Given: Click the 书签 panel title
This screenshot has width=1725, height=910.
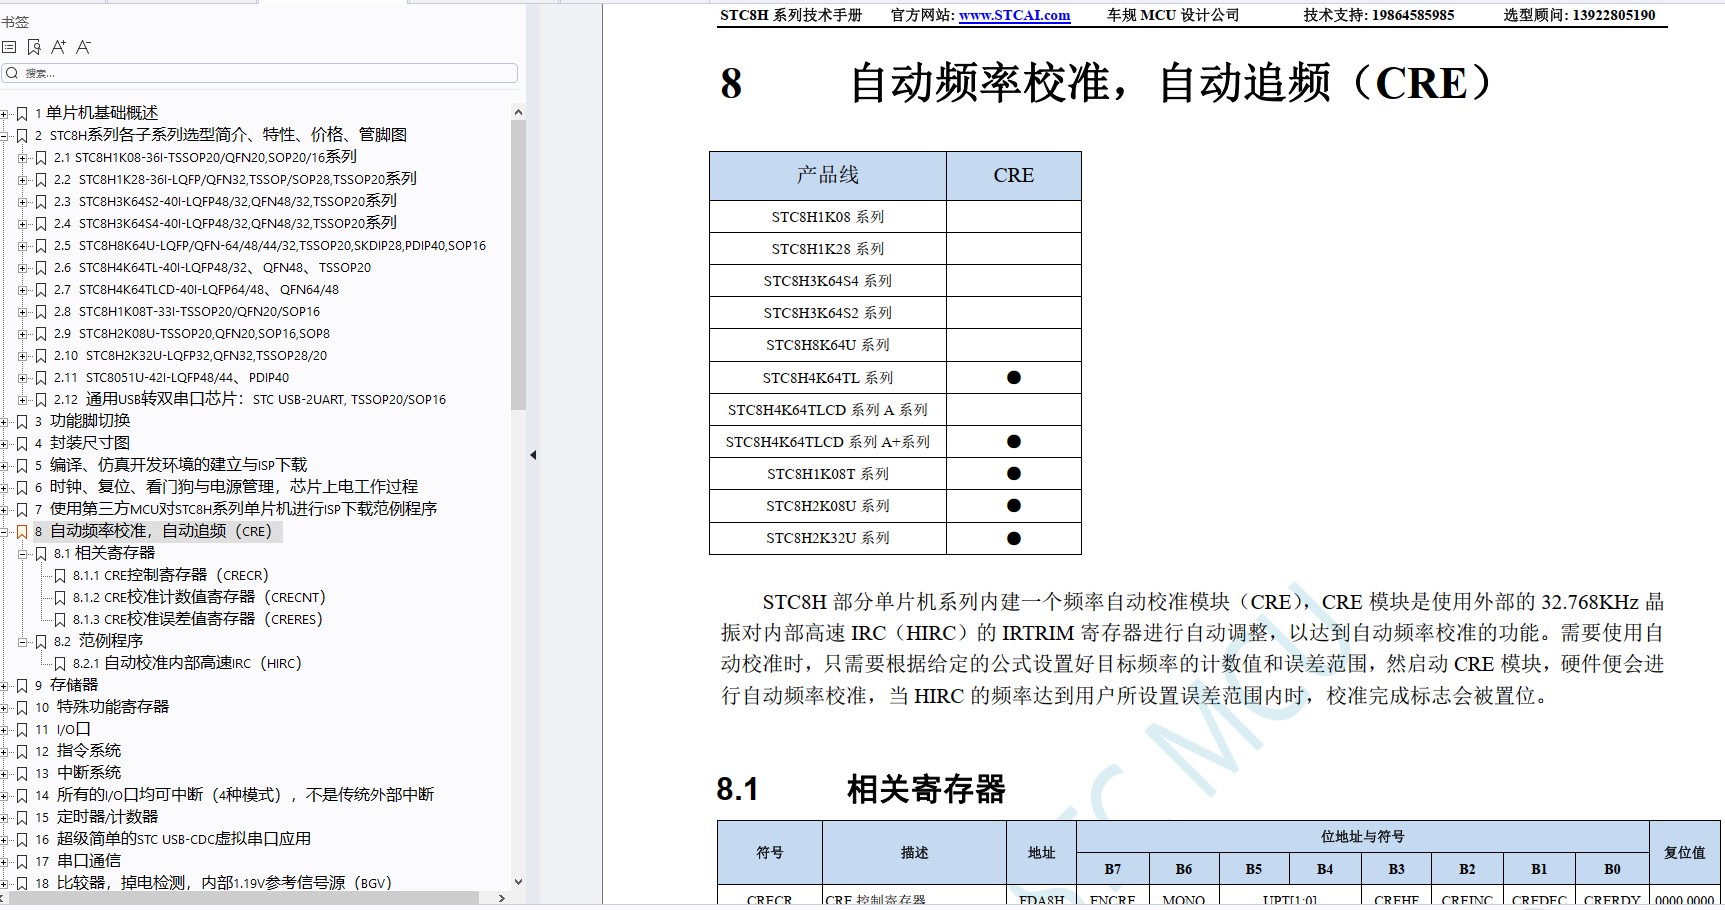Looking at the screenshot, I should coord(15,21).
